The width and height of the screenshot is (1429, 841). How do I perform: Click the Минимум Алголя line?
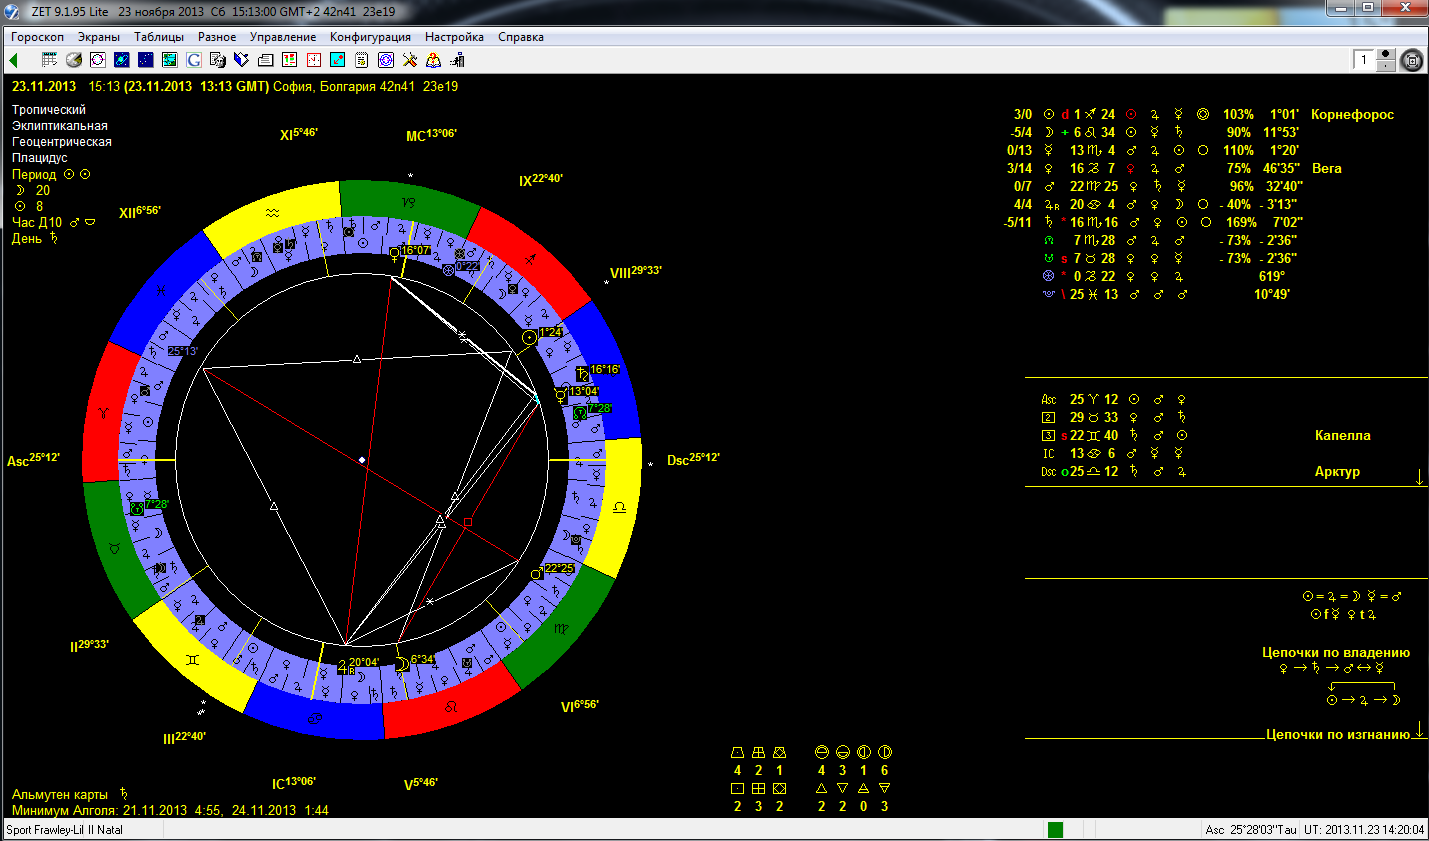point(170,810)
